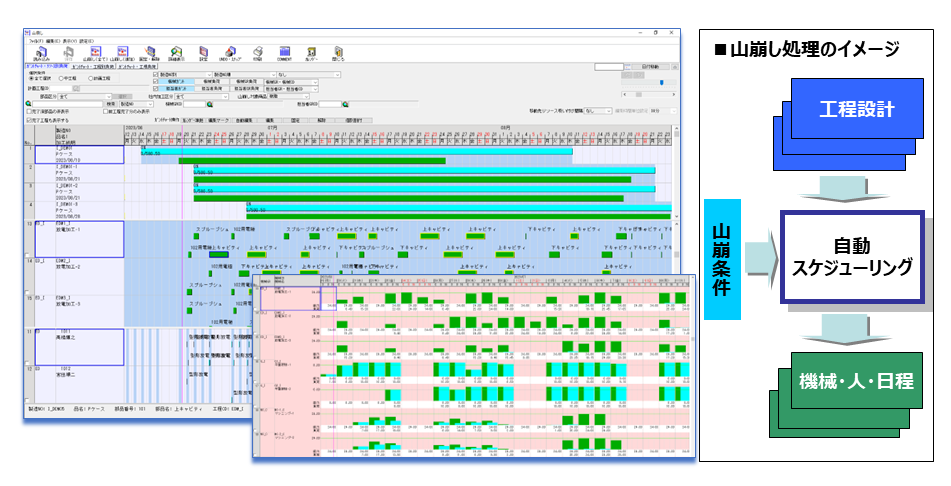Click the 山崩し app icon in the title bar

pyautogui.click(x=28, y=32)
